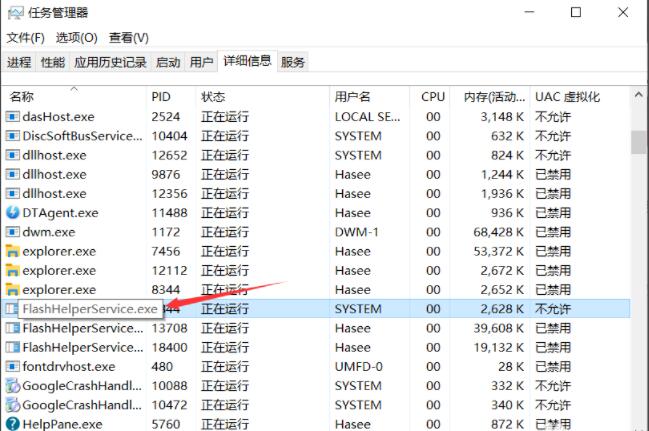649x431 pixels.
Task: Switch to the 服务 tab
Action: click(x=293, y=62)
